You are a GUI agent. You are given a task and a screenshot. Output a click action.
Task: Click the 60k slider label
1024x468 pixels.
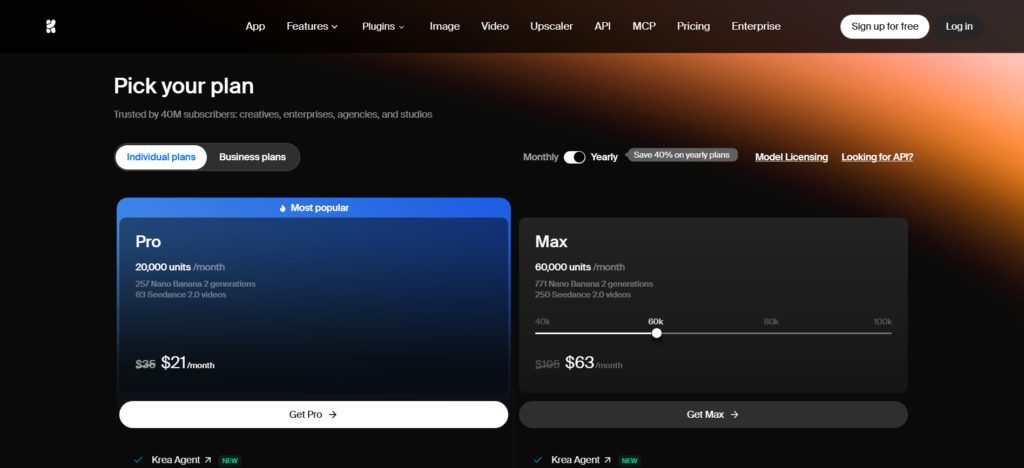click(656, 322)
